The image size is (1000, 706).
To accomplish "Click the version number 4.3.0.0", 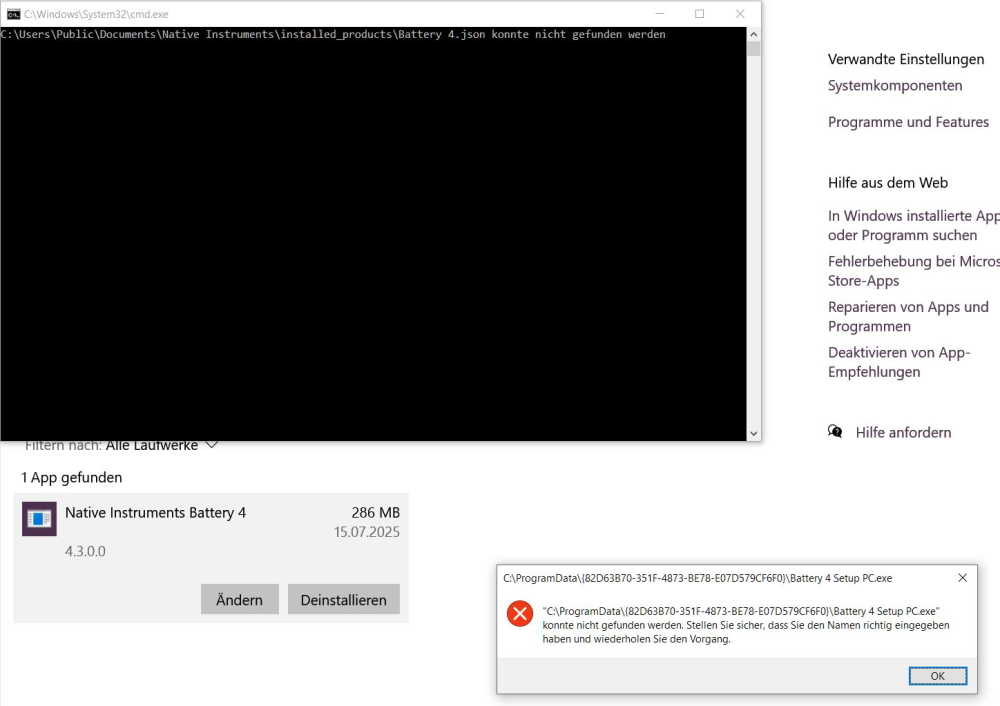I will (x=85, y=551).
